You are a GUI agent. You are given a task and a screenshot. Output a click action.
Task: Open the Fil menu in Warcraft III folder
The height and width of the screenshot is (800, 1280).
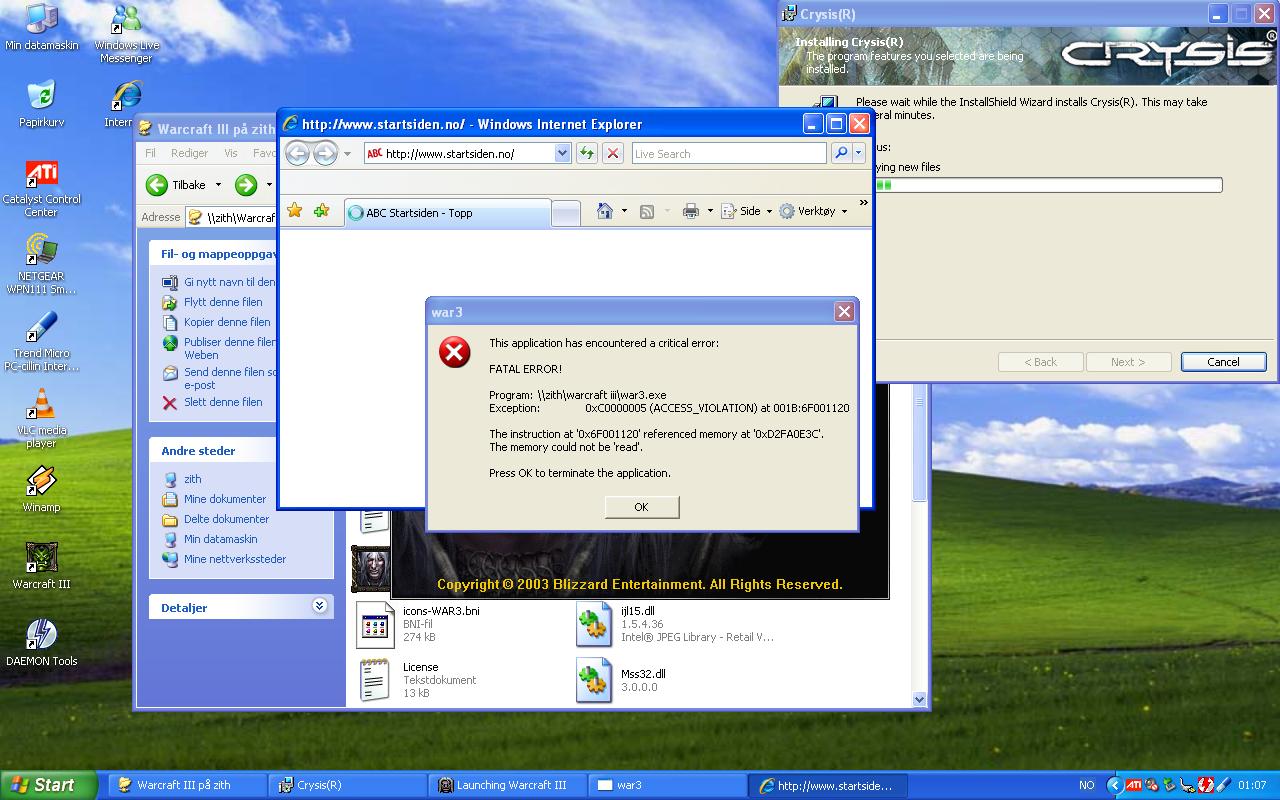click(x=151, y=153)
